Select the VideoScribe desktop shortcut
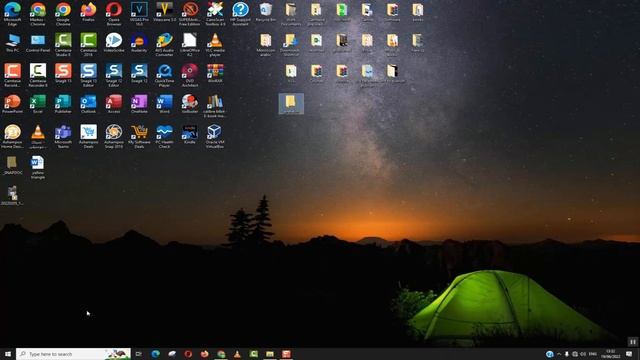Screen dimensions: 640x360 pos(113,42)
